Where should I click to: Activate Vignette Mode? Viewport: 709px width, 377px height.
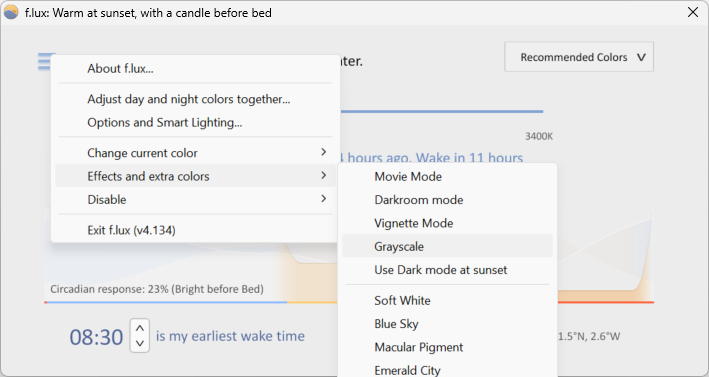tap(447, 223)
